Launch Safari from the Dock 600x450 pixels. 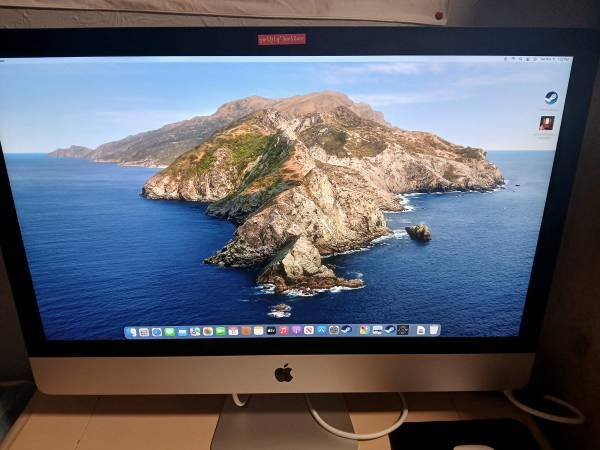157,332
